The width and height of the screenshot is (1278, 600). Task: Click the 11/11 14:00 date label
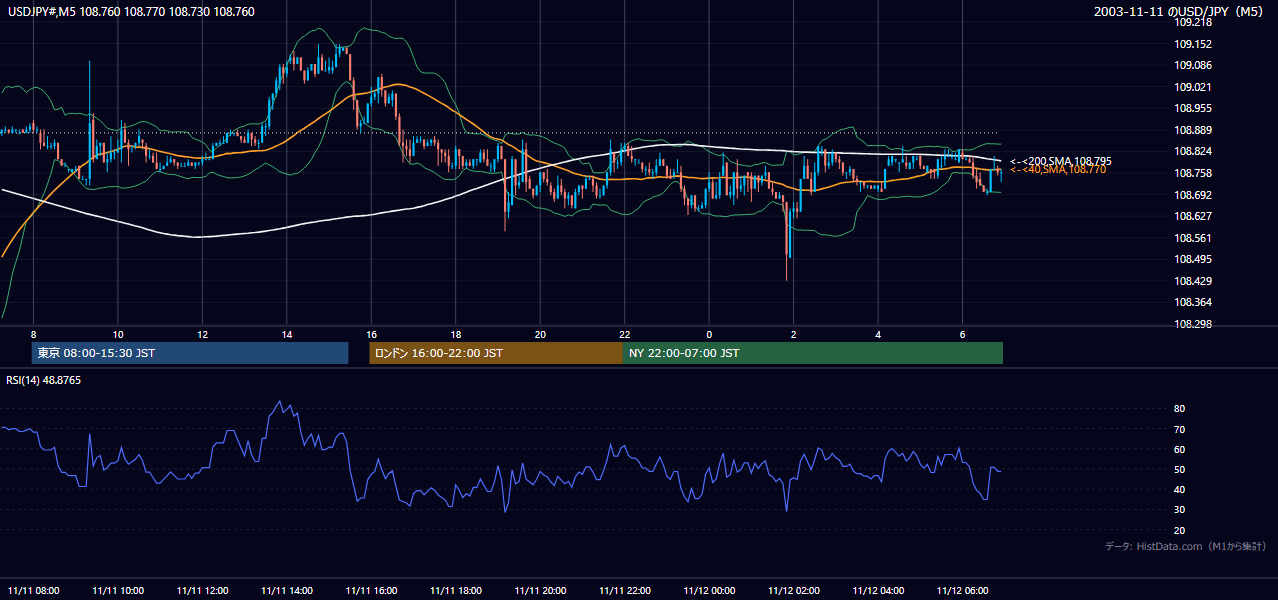[x=287, y=590]
